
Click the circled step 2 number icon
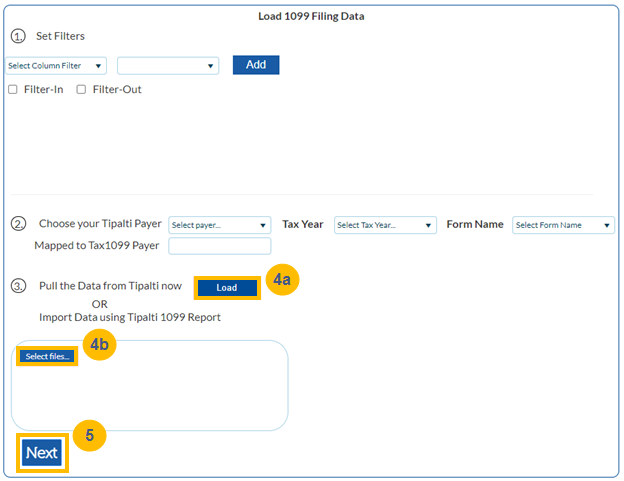tap(17, 224)
